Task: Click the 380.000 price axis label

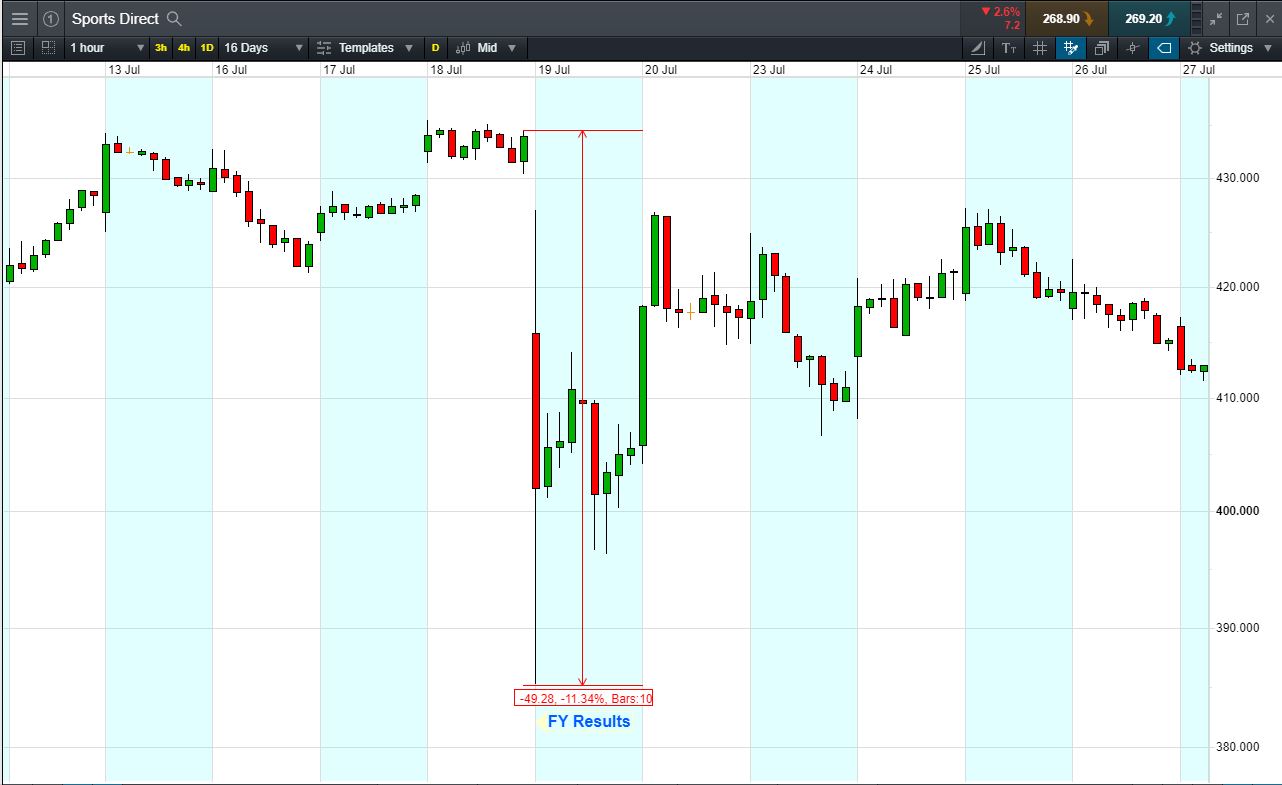Action: coord(1238,747)
